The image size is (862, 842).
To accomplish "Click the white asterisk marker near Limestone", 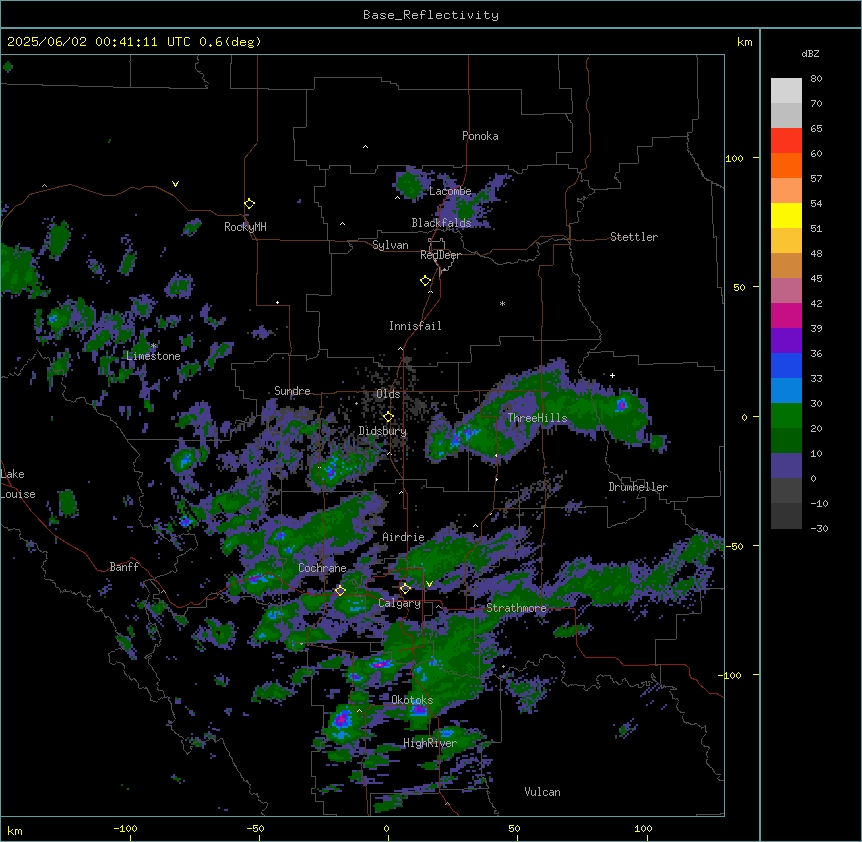I will pyautogui.click(x=153, y=346).
